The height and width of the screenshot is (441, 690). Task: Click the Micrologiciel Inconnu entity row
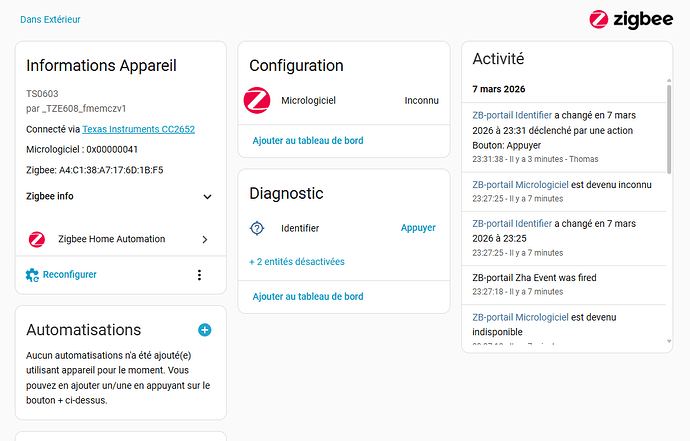click(x=344, y=100)
